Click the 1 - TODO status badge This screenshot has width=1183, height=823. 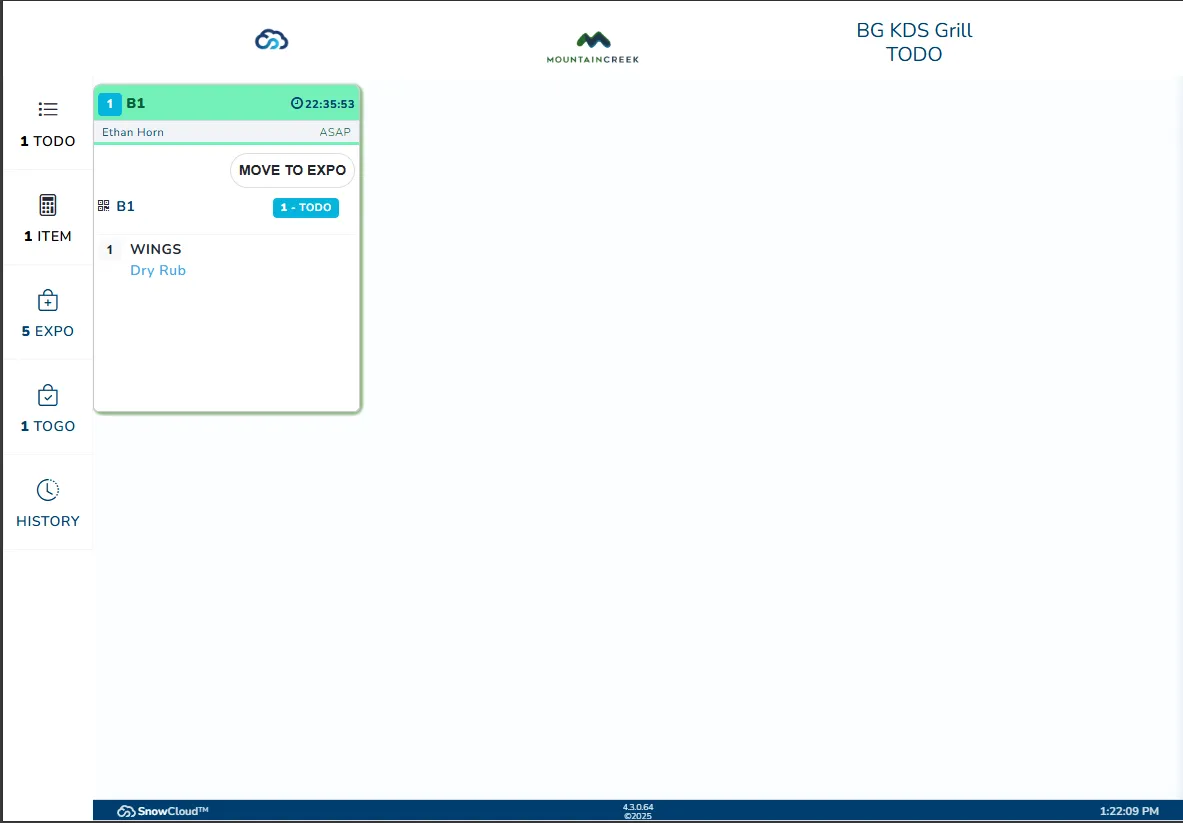[x=306, y=207]
